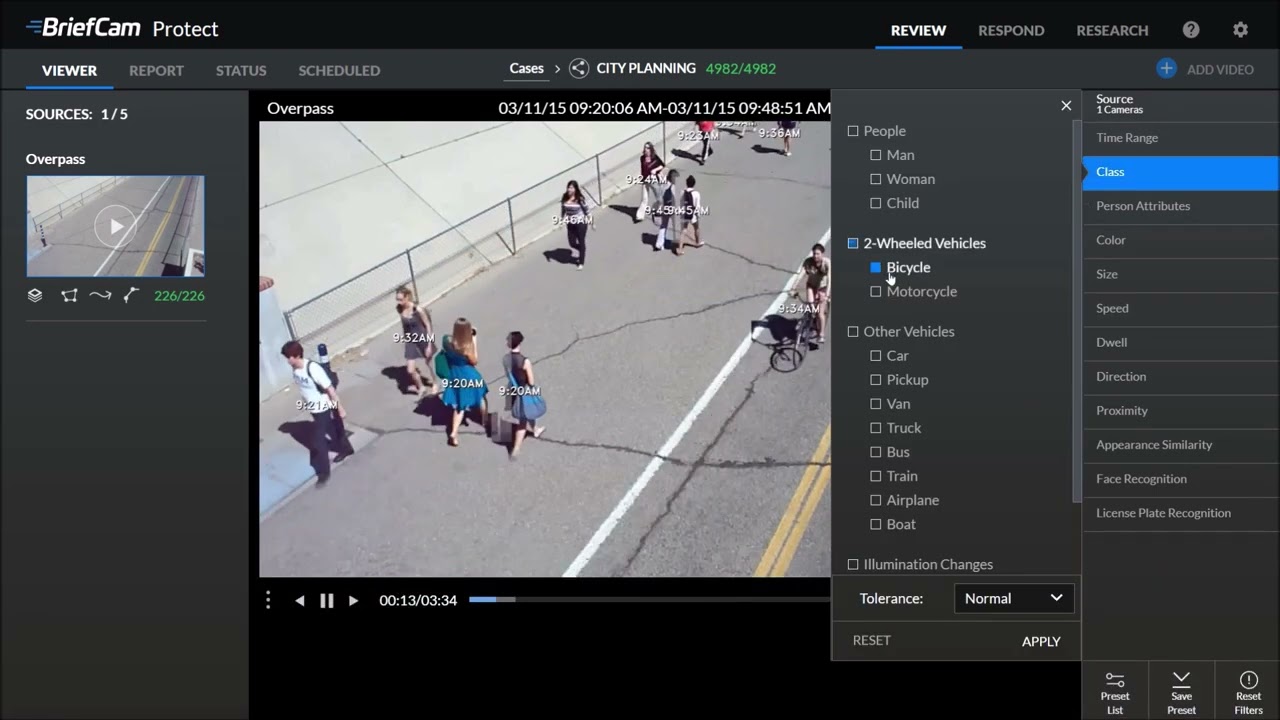
Task: Go to Cases breadcrumb link
Action: pos(526,68)
